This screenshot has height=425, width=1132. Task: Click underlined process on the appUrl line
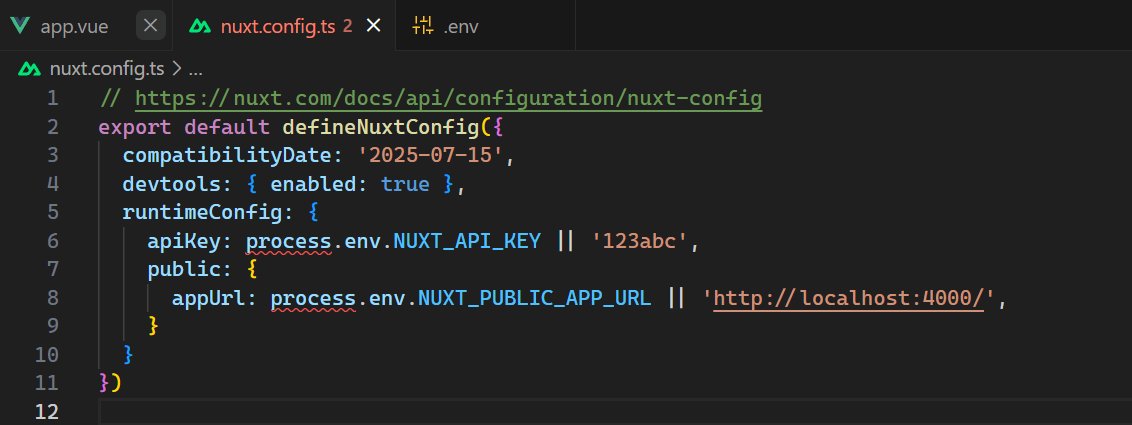[313, 298]
